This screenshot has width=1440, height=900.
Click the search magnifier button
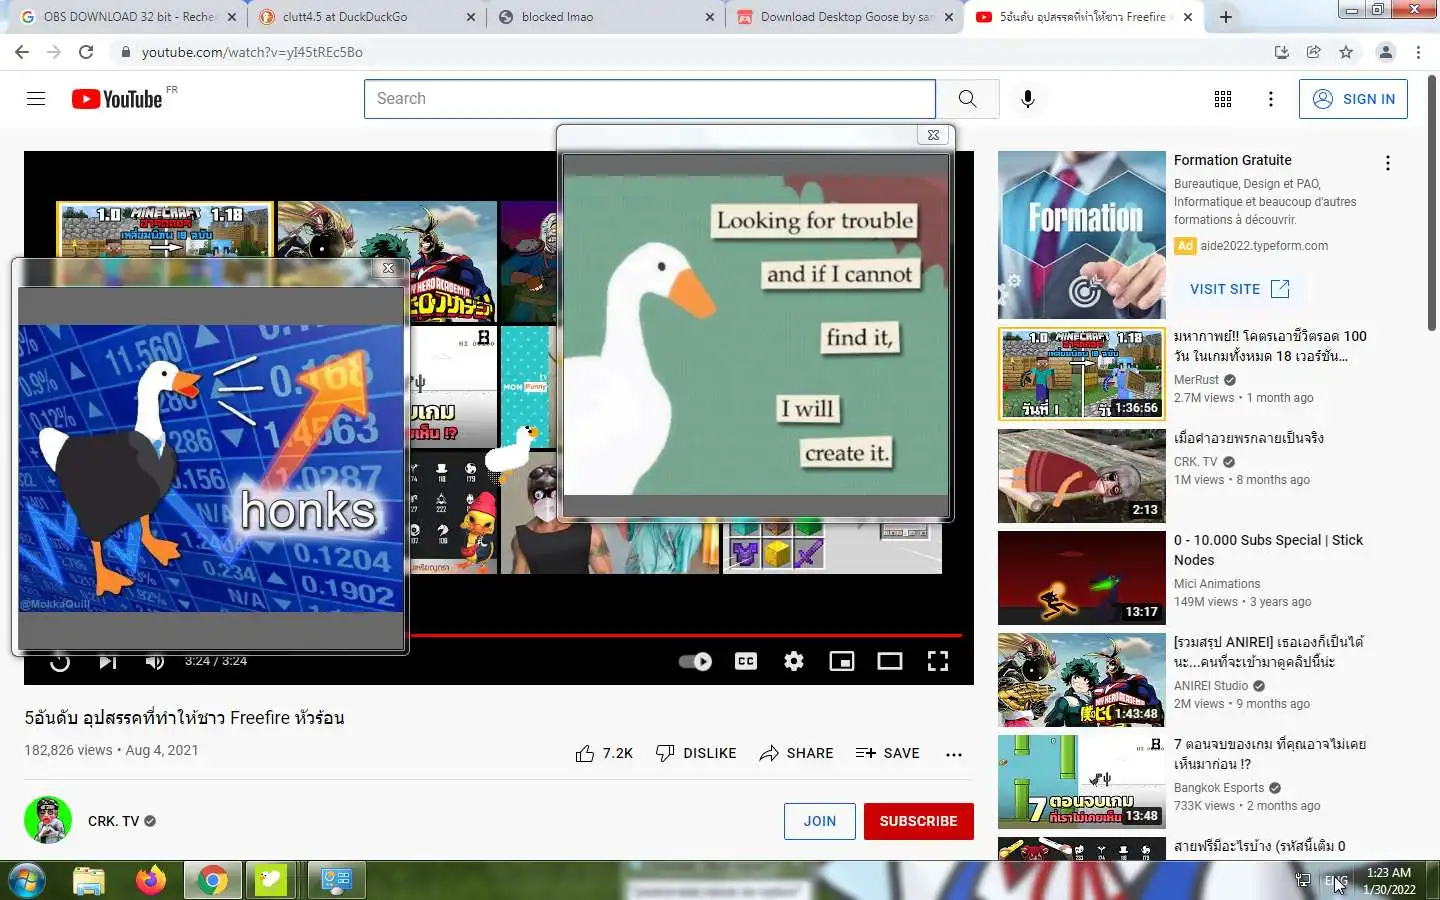(967, 98)
